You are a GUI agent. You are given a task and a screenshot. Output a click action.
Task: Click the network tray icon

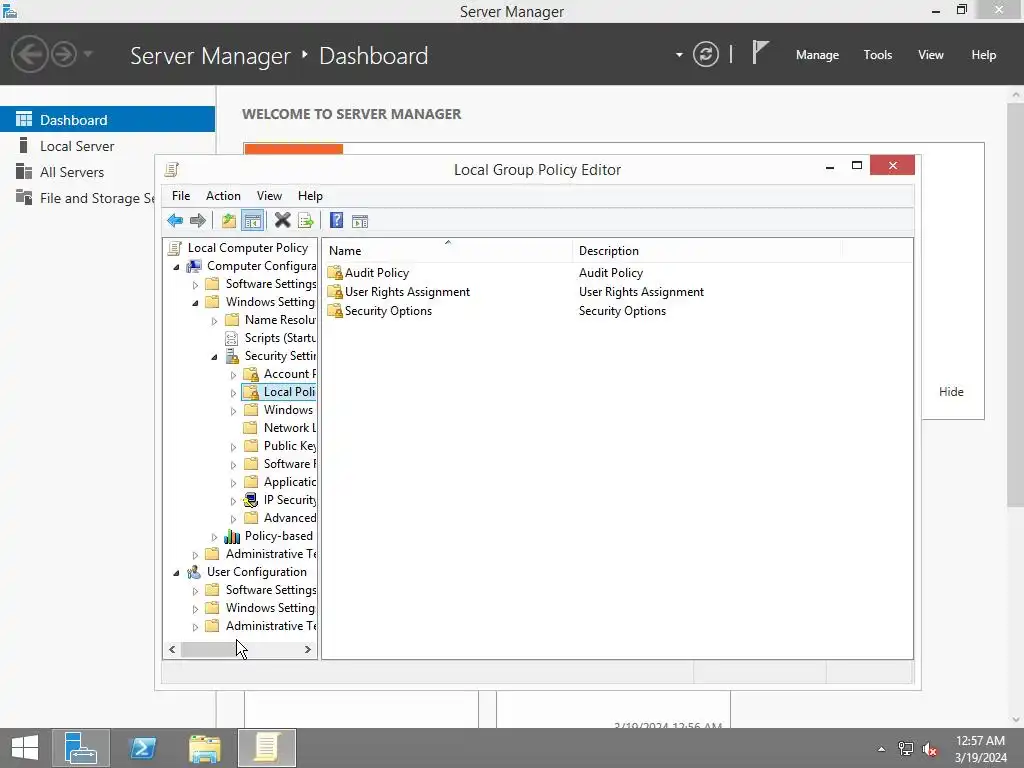point(906,749)
